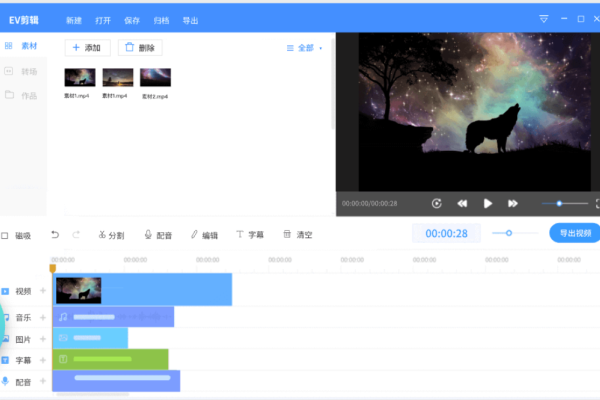Select the blue video clip on timeline

(x=142, y=290)
